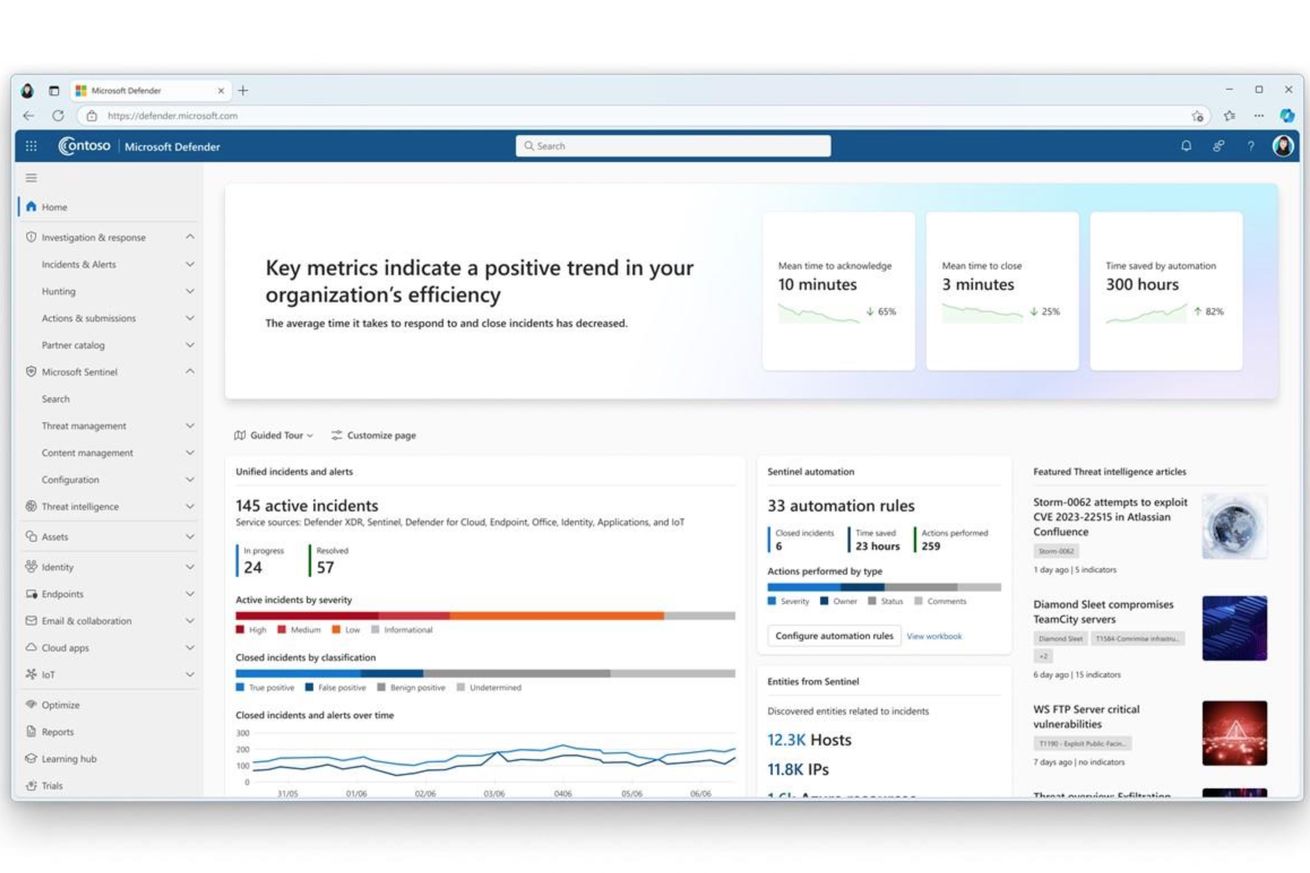Reload the page with refresh icon
1310x873 pixels.
pos(58,116)
